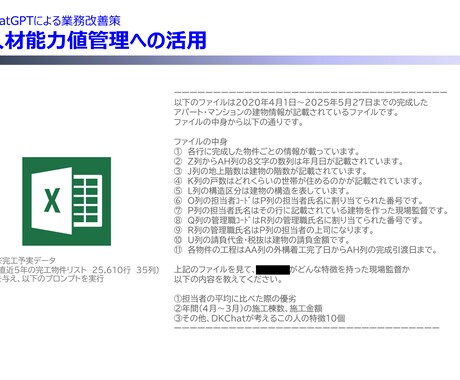460x380 pixels.
Task: Click the line 'ファイルの中身から以下の通りです。'
Action: coord(239,122)
